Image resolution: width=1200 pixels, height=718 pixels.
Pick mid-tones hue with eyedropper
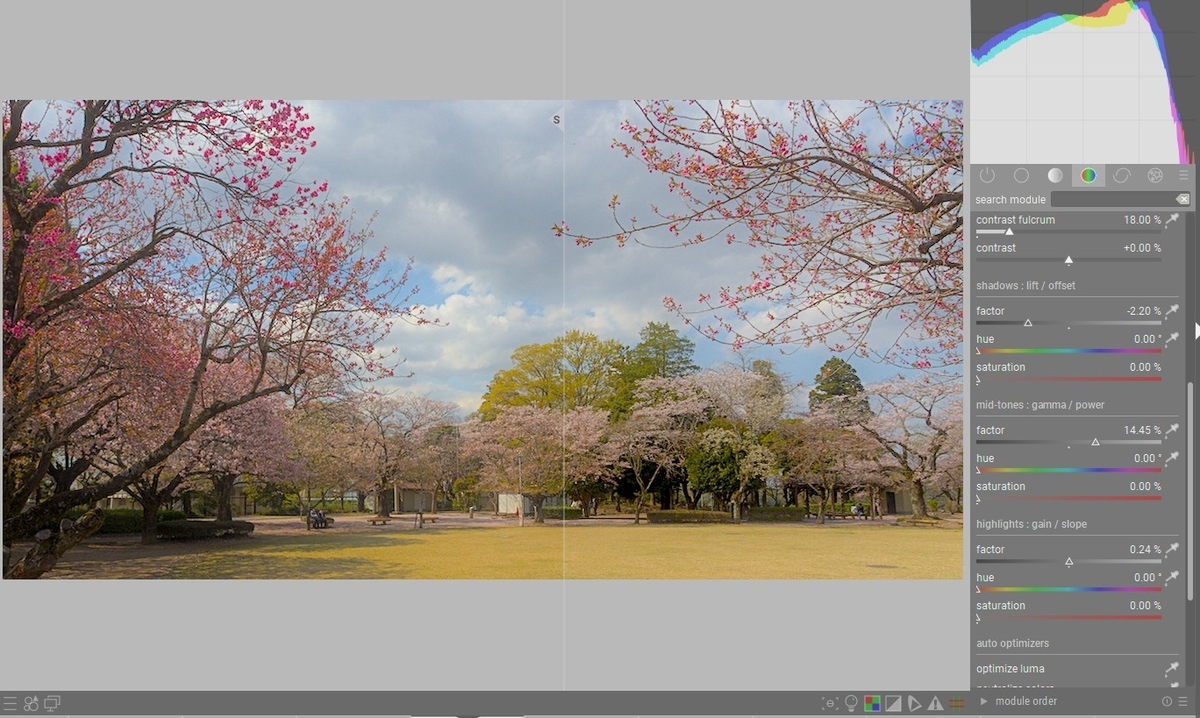[x=1172, y=458]
